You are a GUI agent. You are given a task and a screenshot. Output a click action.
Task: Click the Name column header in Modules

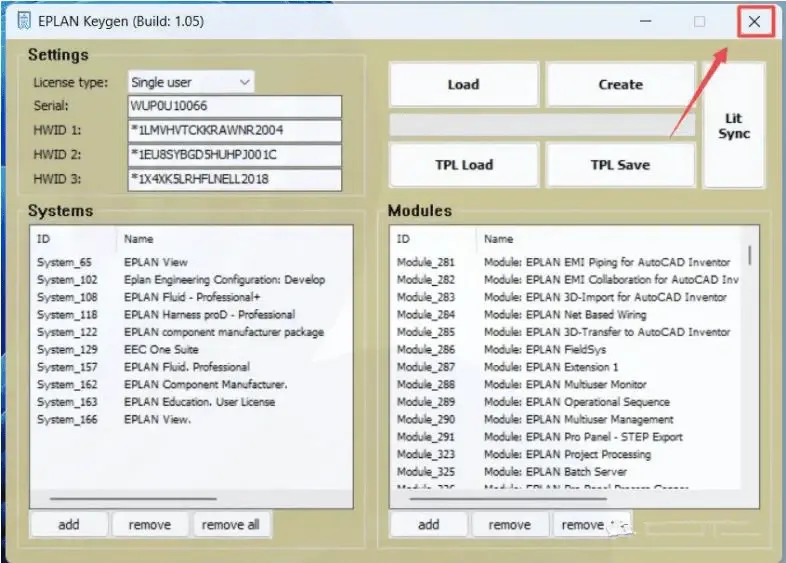pos(609,239)
